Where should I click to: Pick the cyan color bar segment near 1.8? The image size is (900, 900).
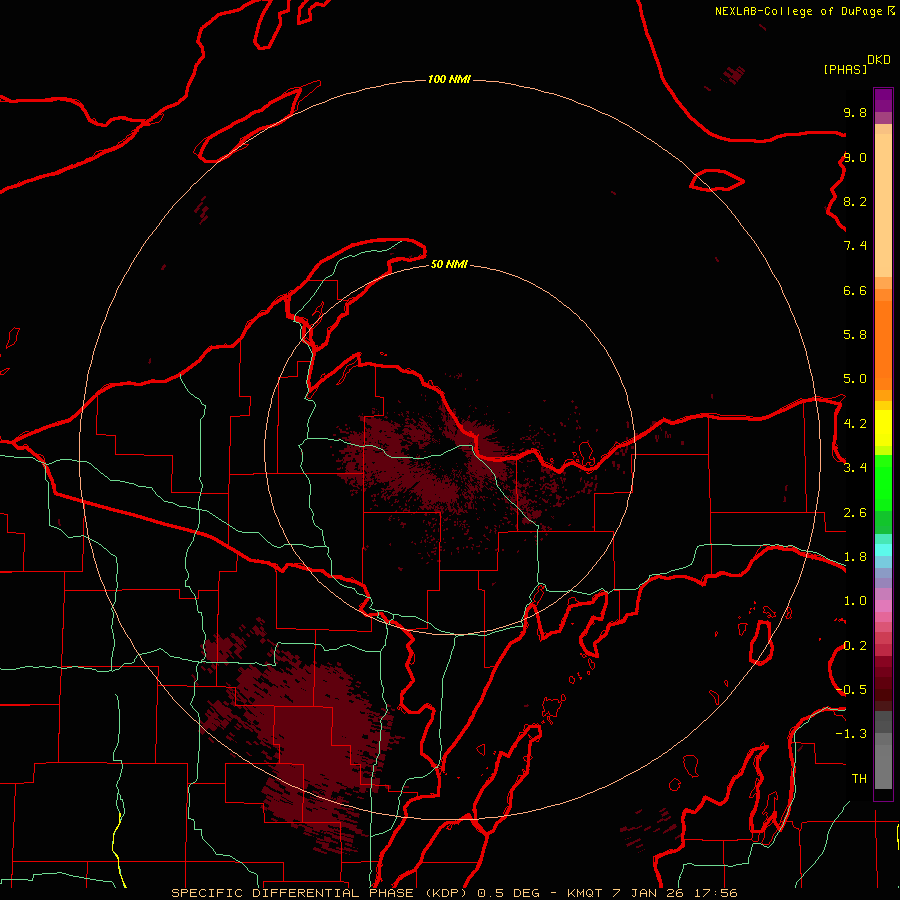[883, 550]
